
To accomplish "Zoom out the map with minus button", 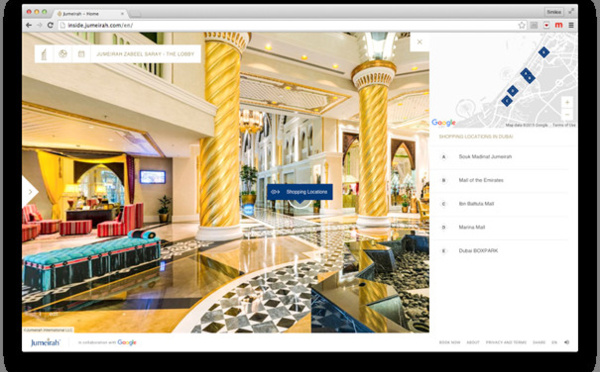I will pos(567,114).
